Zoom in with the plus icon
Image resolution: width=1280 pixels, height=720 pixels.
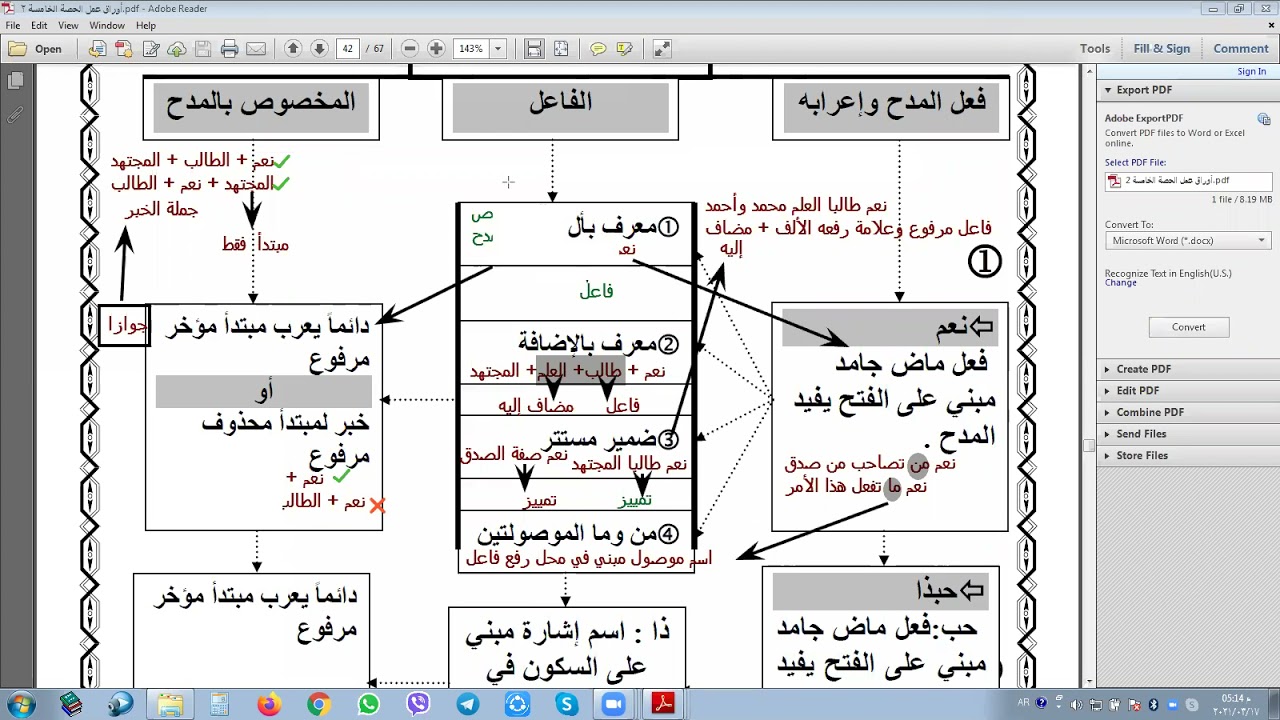coord(436,48)
